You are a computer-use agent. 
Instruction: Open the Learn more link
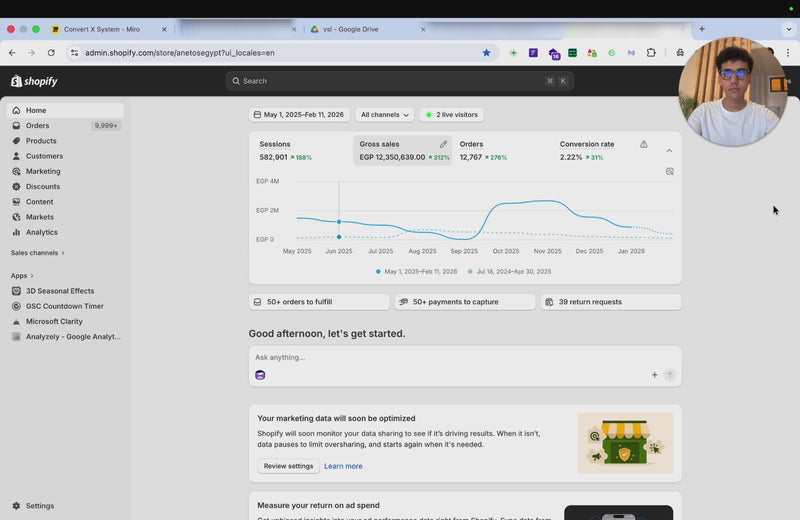[x=343, y=466]
